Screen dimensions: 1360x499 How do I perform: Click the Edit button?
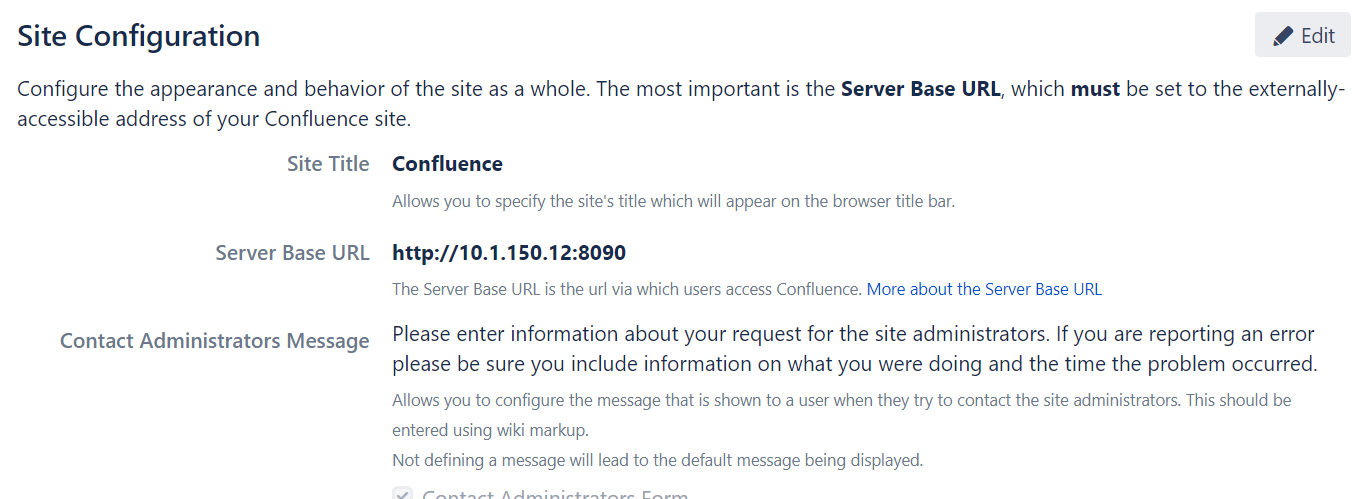pos(1302,36)
